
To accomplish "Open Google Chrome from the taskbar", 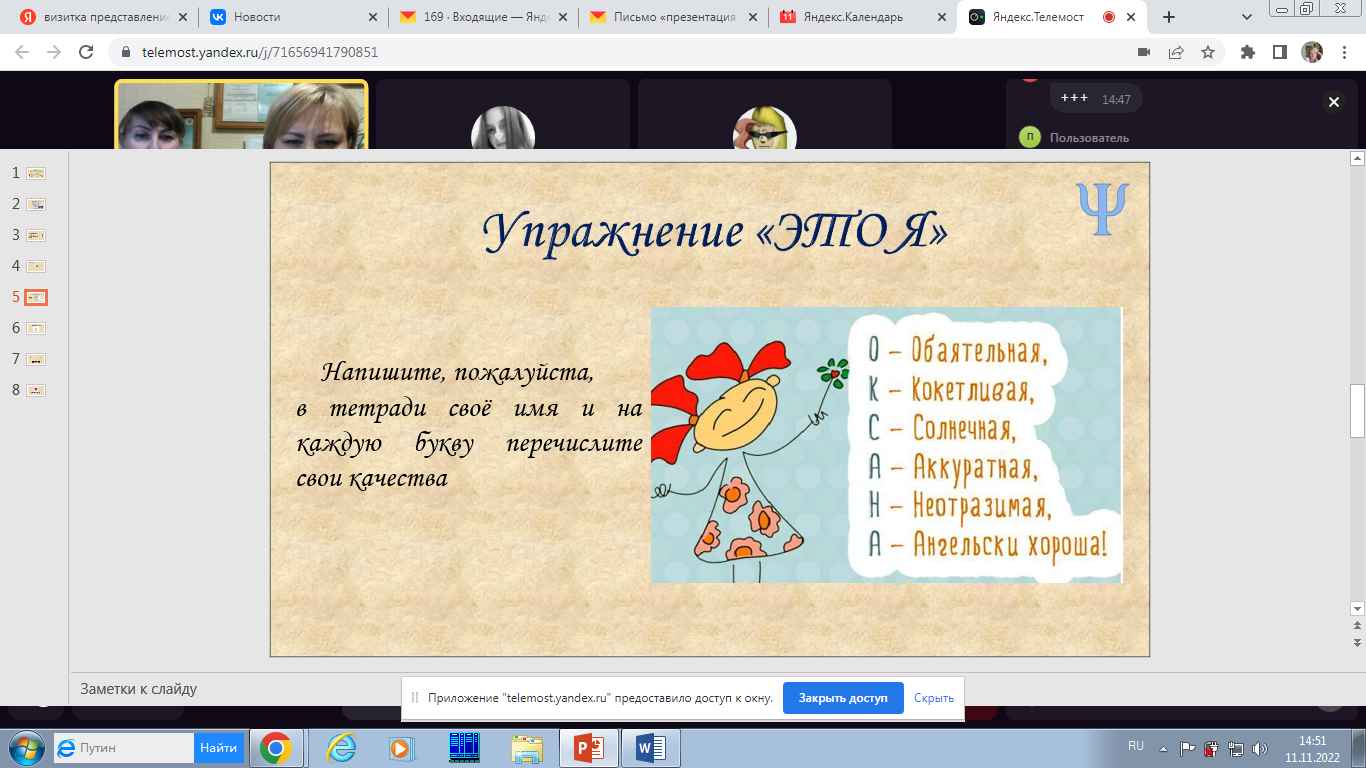I will (x=275, y=747).
